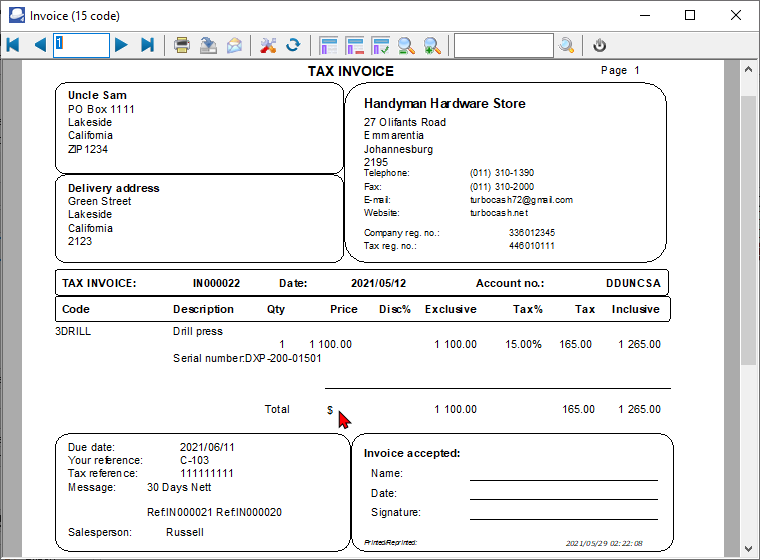Viewport: 760px width, 560px height.
Task: Click the layout icon with checkmark
Action: pyautogui.click(x=381, y=45)
